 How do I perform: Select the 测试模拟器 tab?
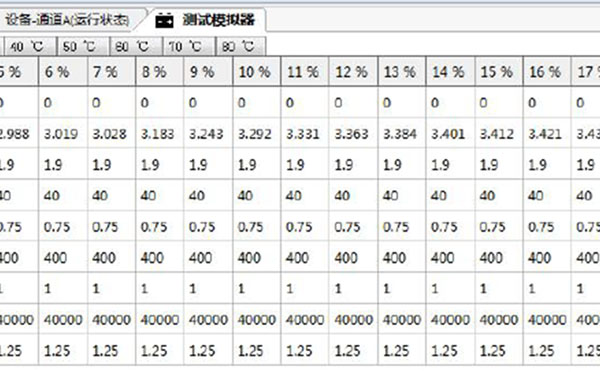tap(206, 20)
